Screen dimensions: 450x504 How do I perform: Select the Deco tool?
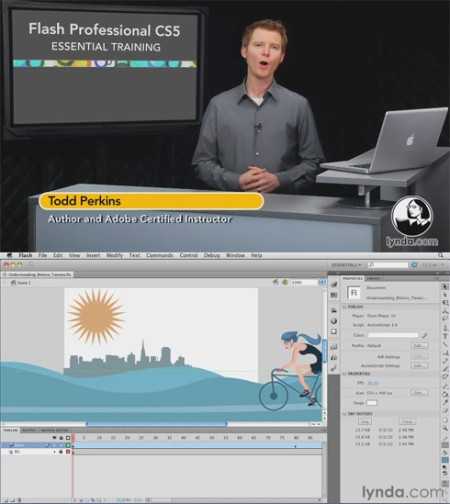click(x=445, y=377)
